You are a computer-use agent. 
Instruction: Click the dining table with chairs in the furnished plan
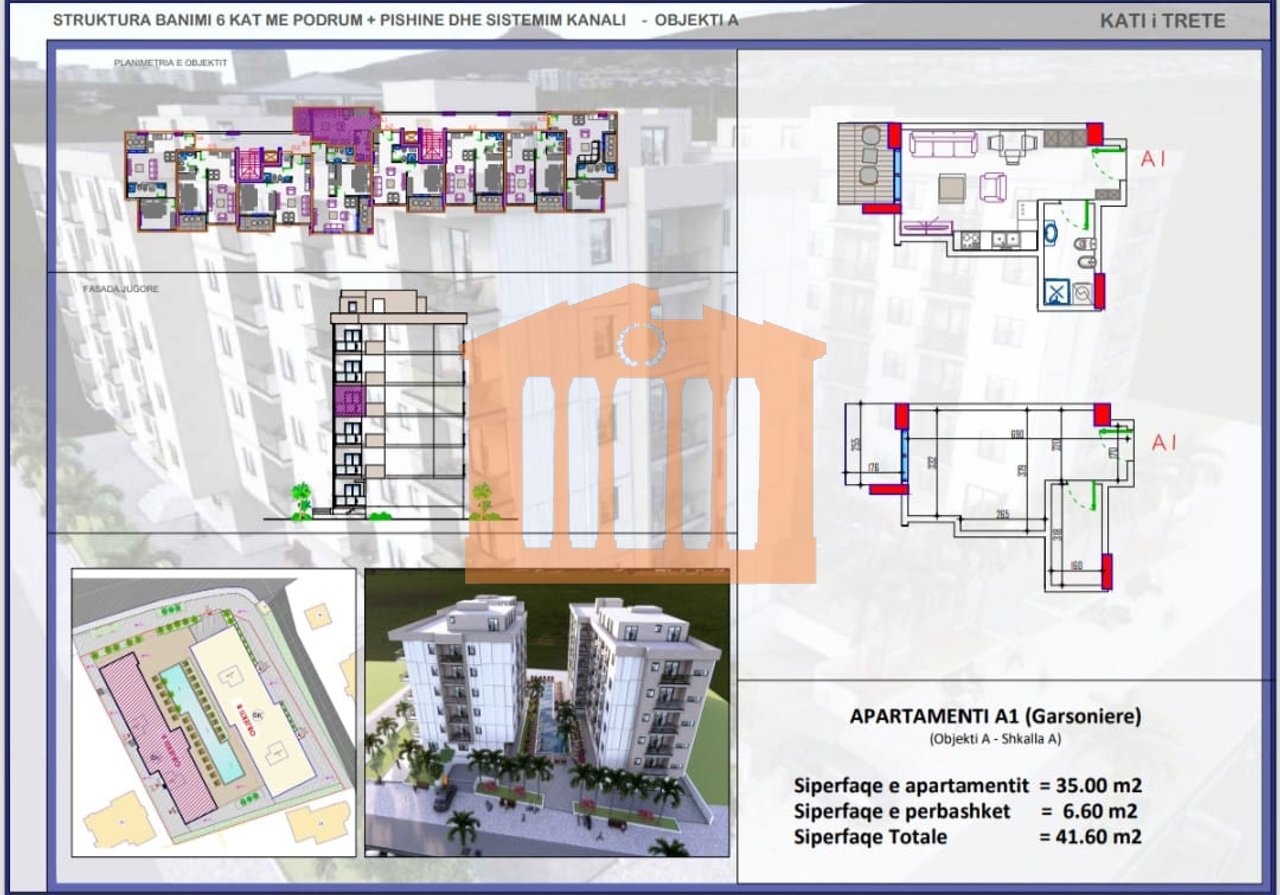(x=1011, y=146)
